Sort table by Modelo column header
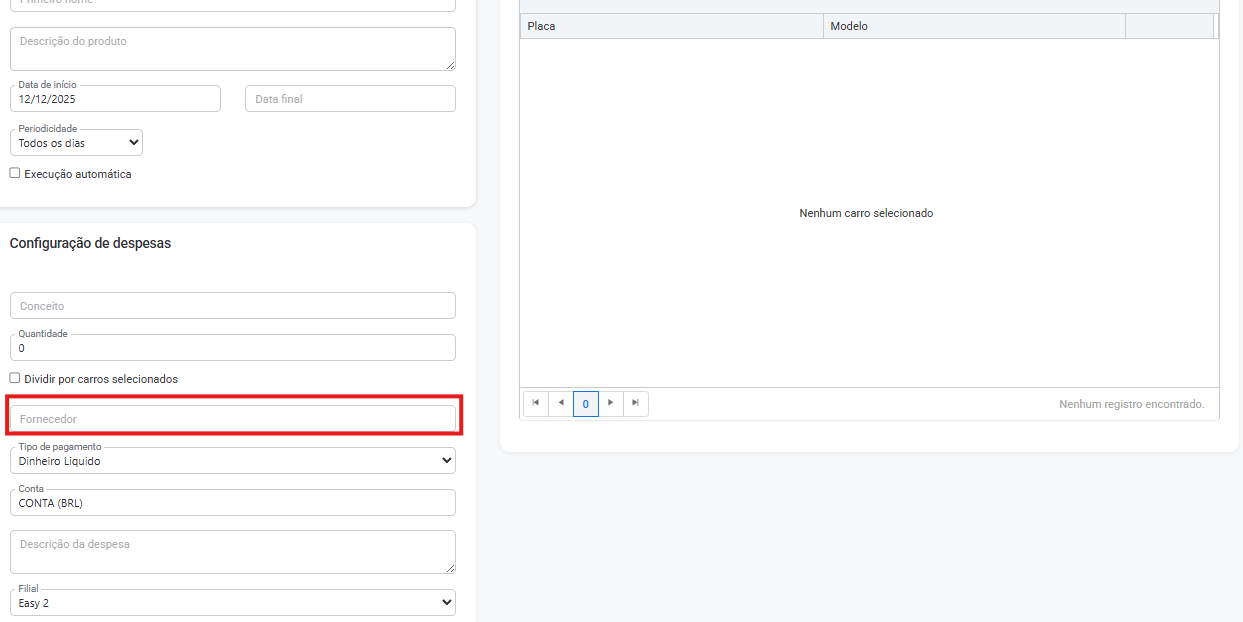The image size is (1243, 622). pyautogui.click(x=974, y=26)
